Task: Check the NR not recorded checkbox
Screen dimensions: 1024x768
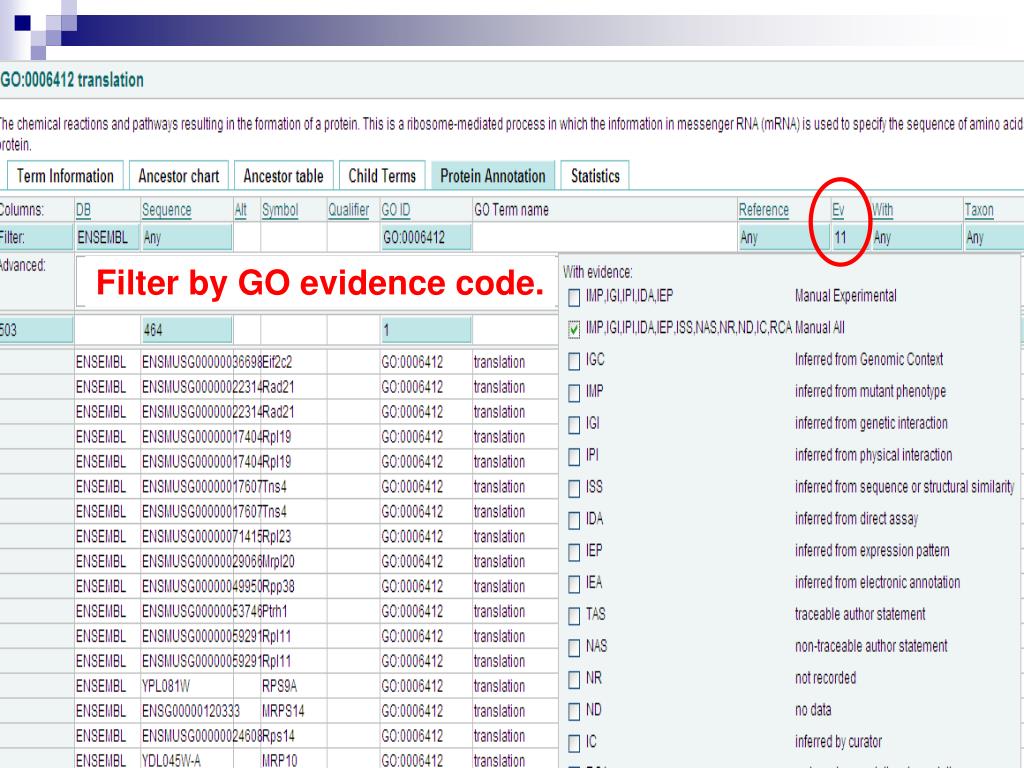Action: pos(574,680)
